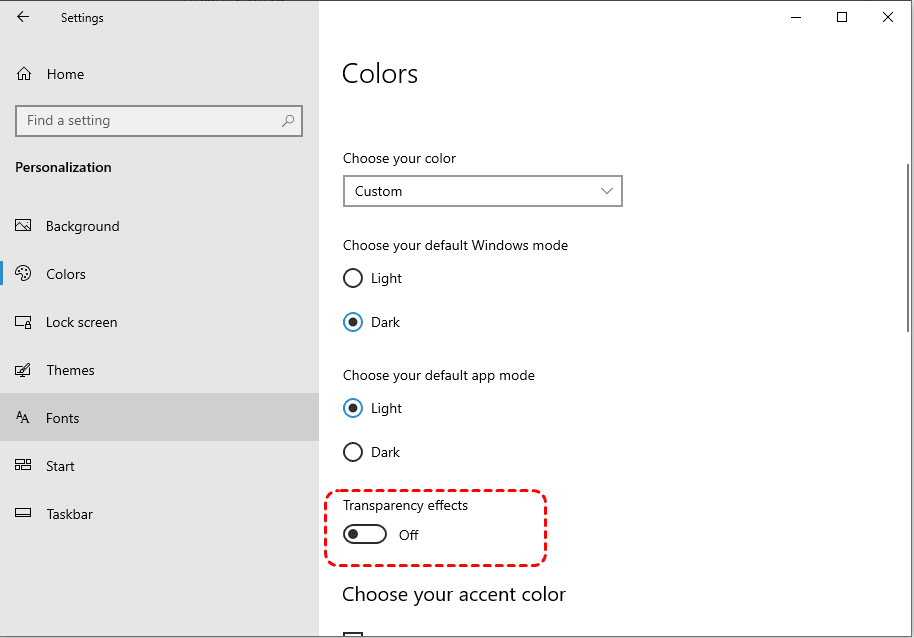Click the Colors palette icon
Image resolution: width=914 pixels, height=638 pixels.
[x=23, y=274]
